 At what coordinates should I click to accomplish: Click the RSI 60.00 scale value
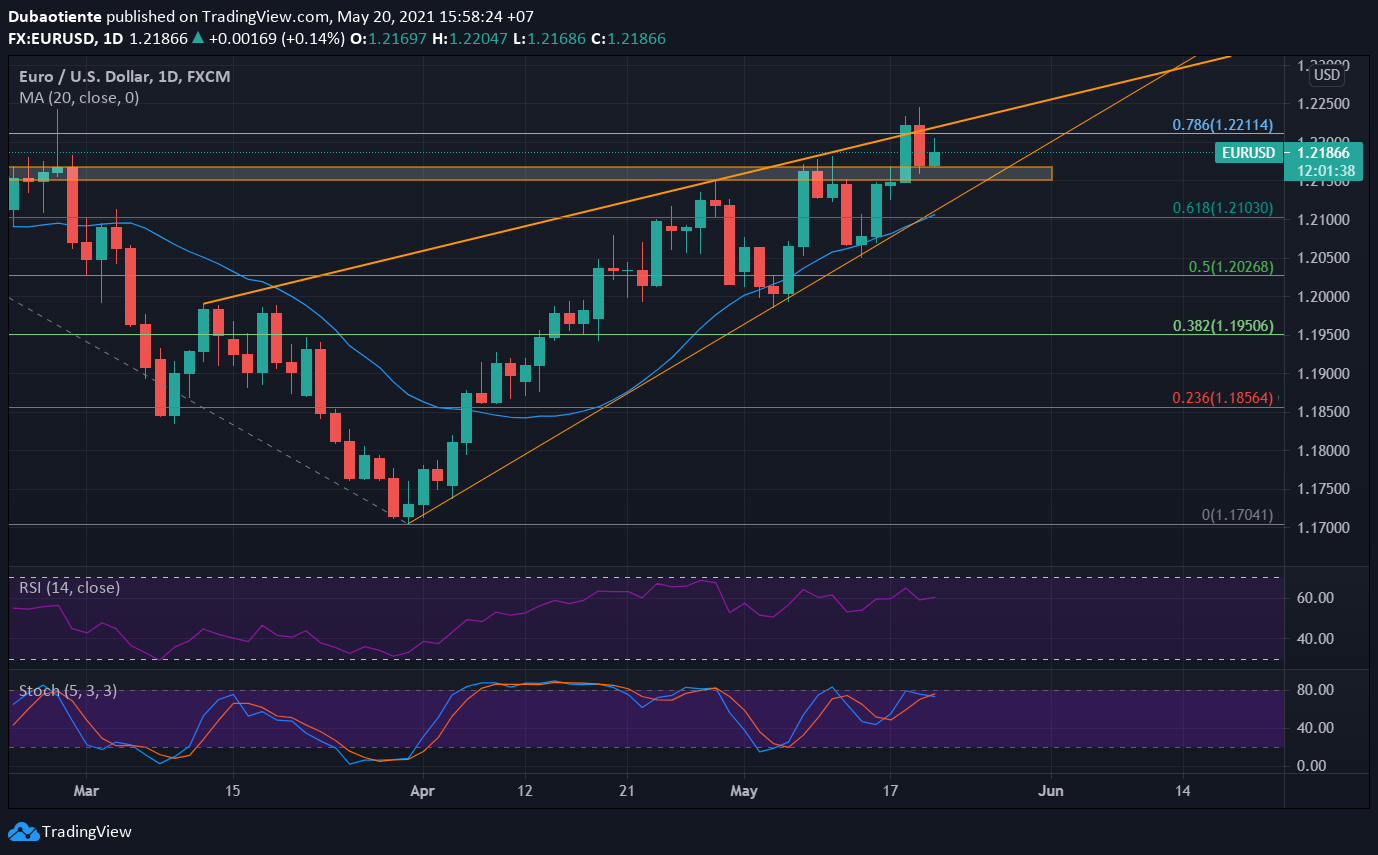1316,598
